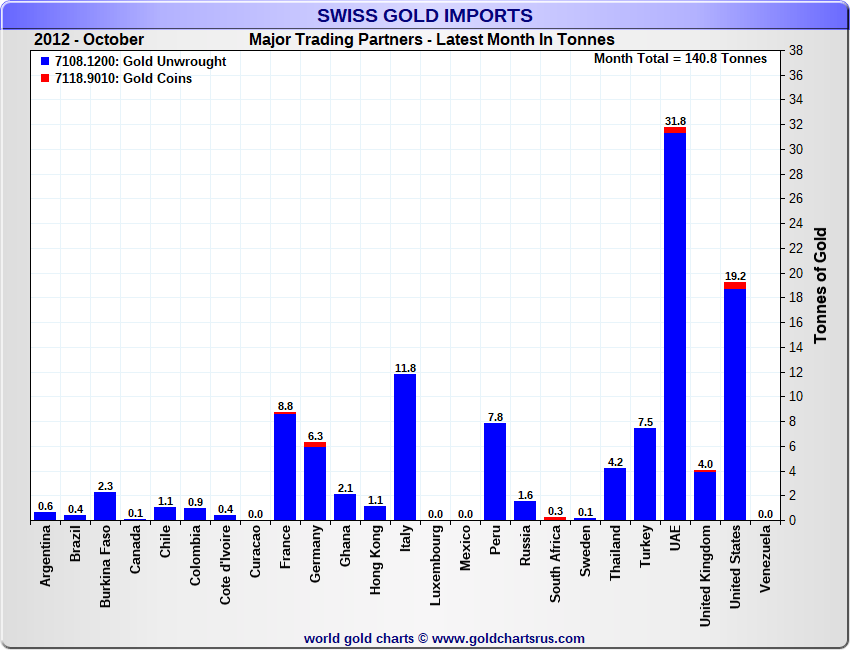Image resolution: width=850 pixels, height=650 pixels.
Task: Click the 7118.9010: Gold Coins legend label
Action: point(124,78)
